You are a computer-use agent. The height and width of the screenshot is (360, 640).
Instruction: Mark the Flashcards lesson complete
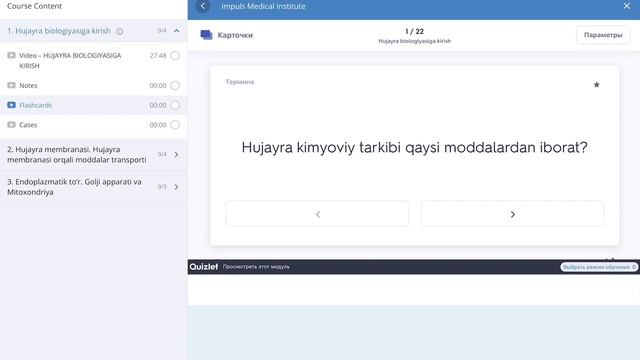pos(175,105)
